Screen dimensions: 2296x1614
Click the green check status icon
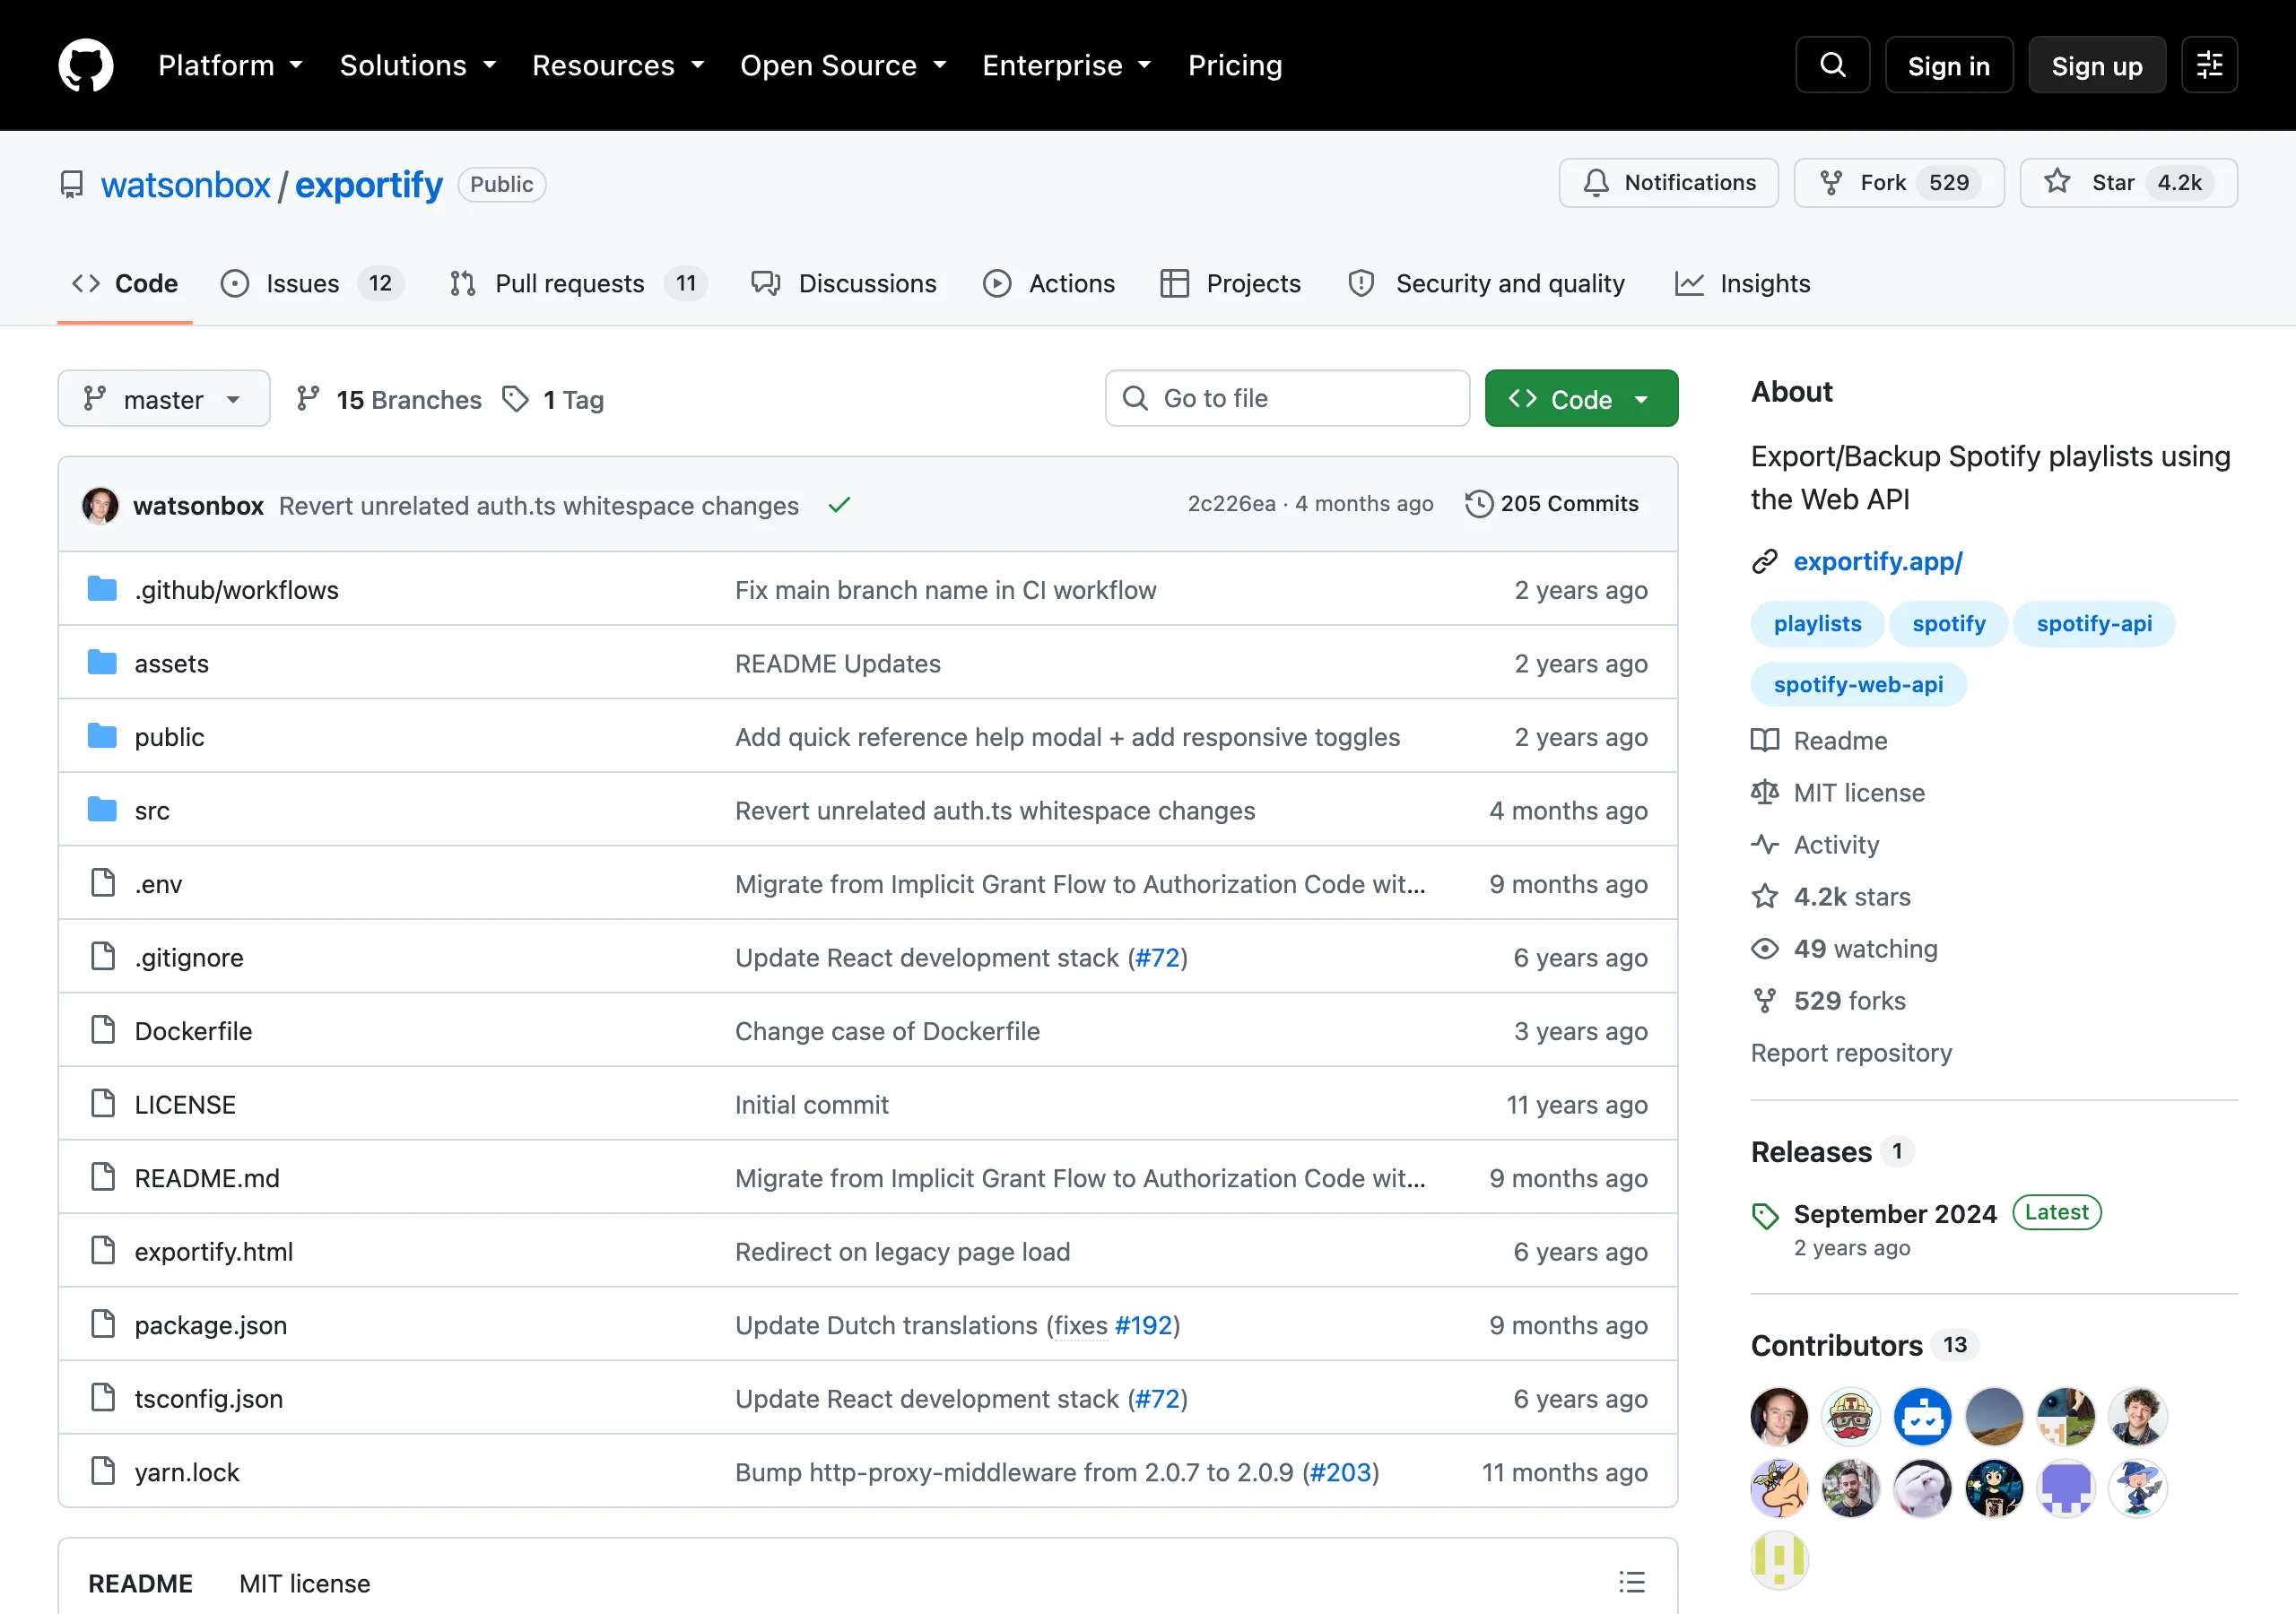(x=839, y=505)
